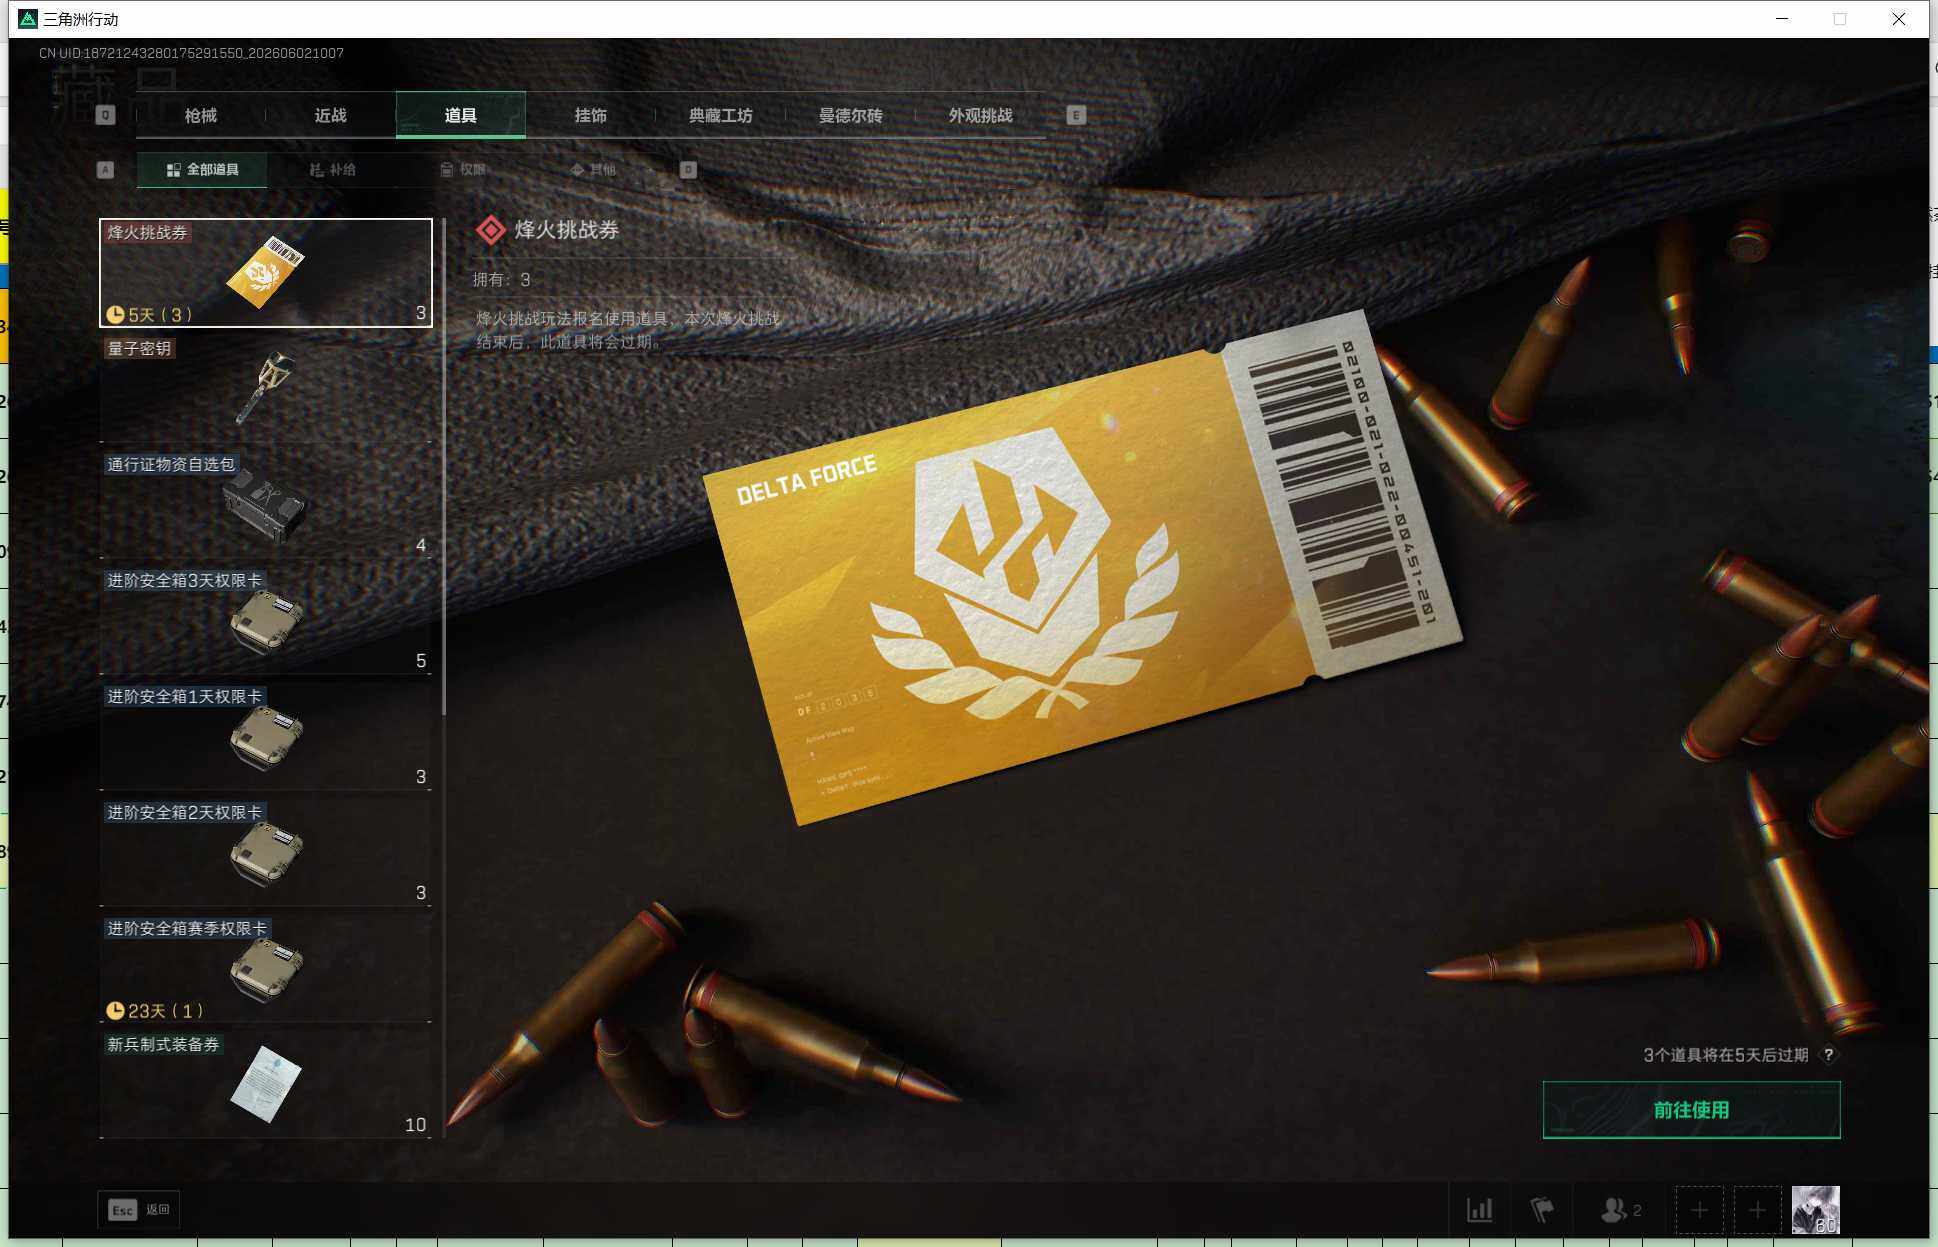Image resolution: width=1938 pixels, height=1247 pixels.
Task: Switch to the 近战 tab
Action: (331, 115)
